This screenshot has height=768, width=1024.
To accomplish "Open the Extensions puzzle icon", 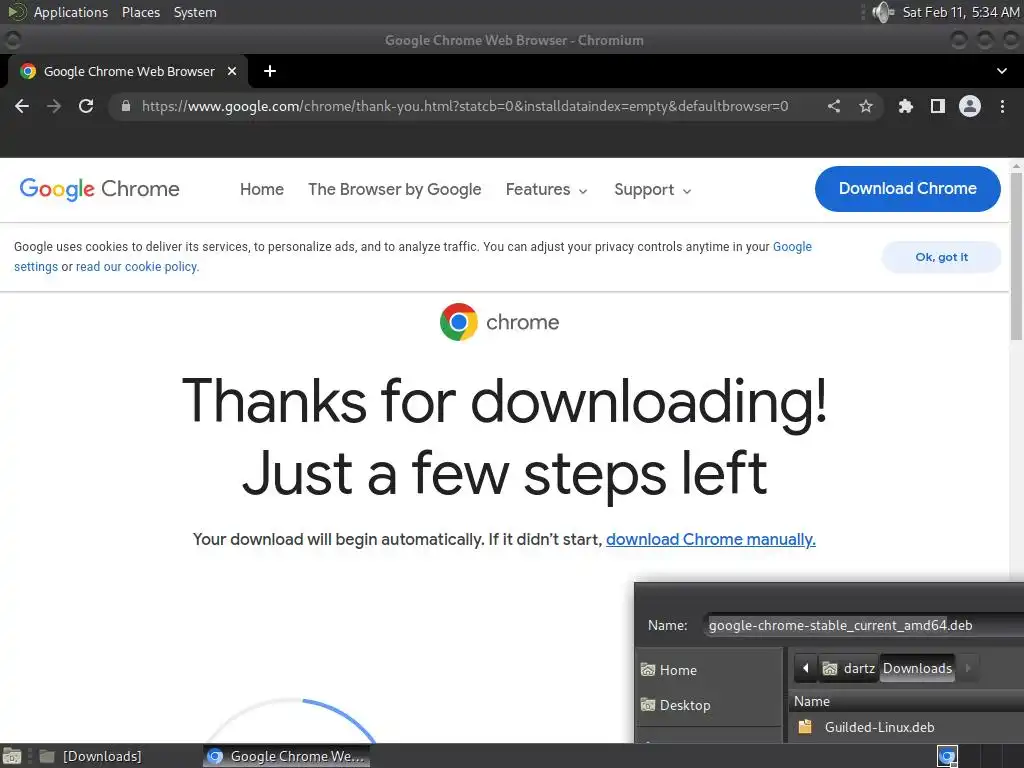I will (905, 106).
